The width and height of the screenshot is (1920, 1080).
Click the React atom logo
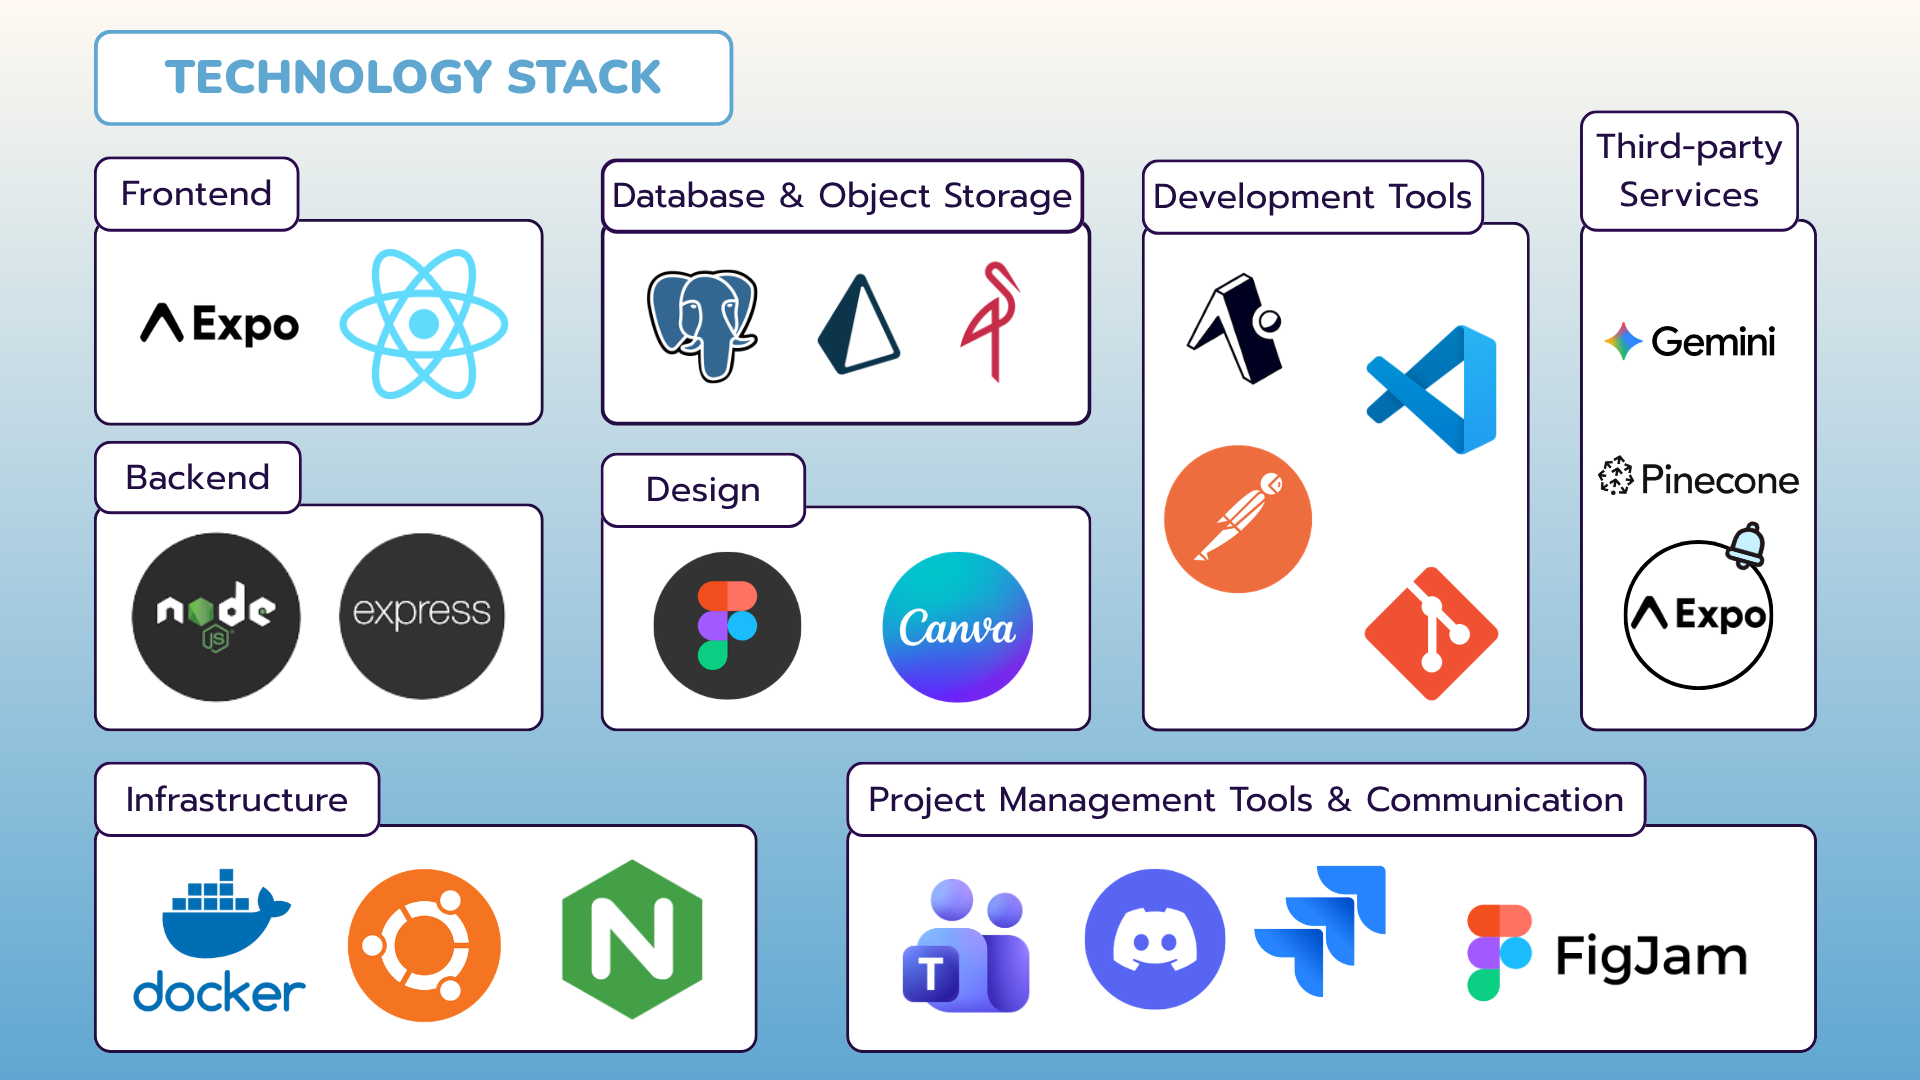click(424, 324)
